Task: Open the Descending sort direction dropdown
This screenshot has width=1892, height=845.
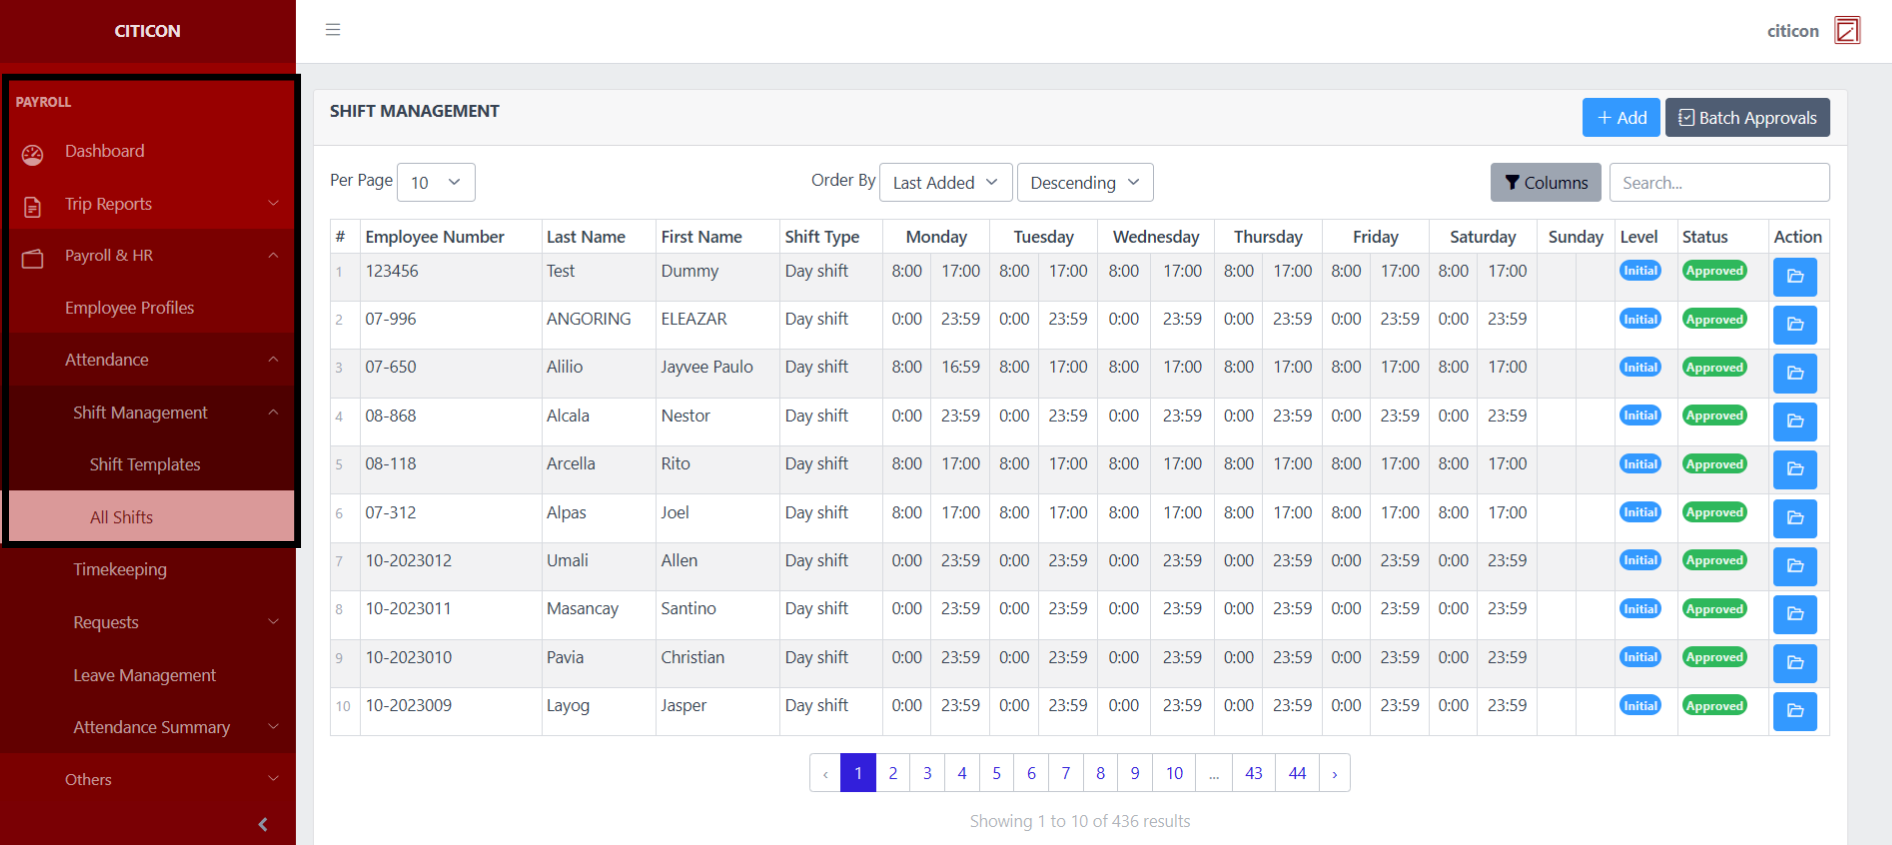Action: coord(1084,182)
